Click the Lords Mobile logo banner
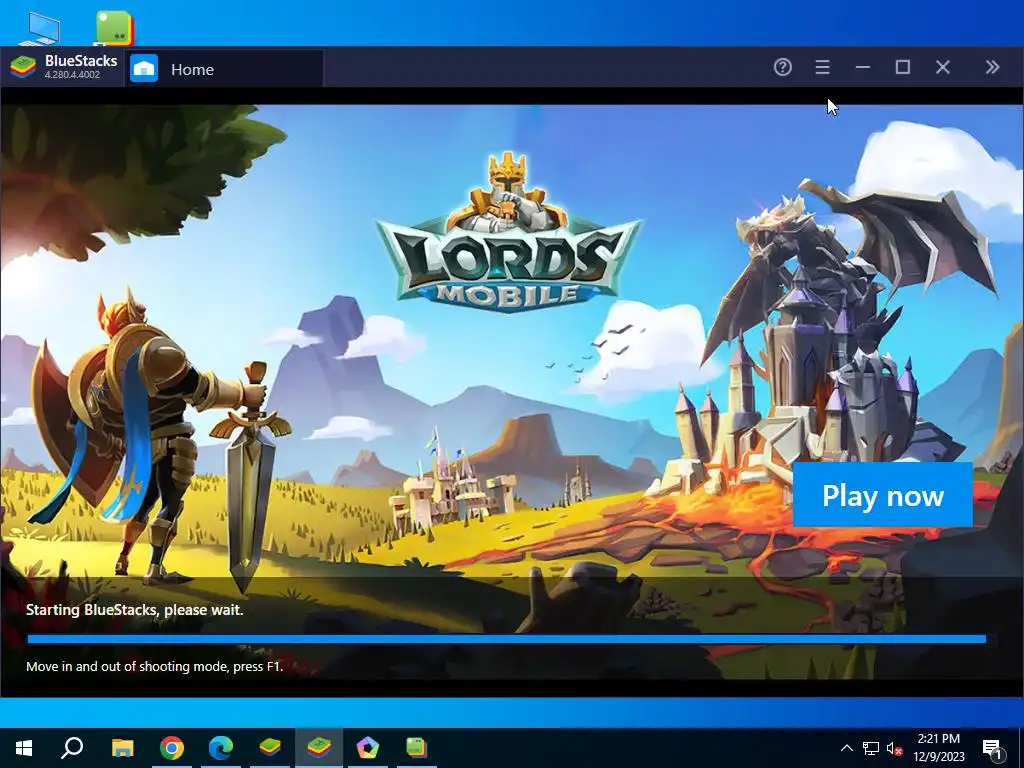This screenshot has width=1024, height=768. (509, 233)
